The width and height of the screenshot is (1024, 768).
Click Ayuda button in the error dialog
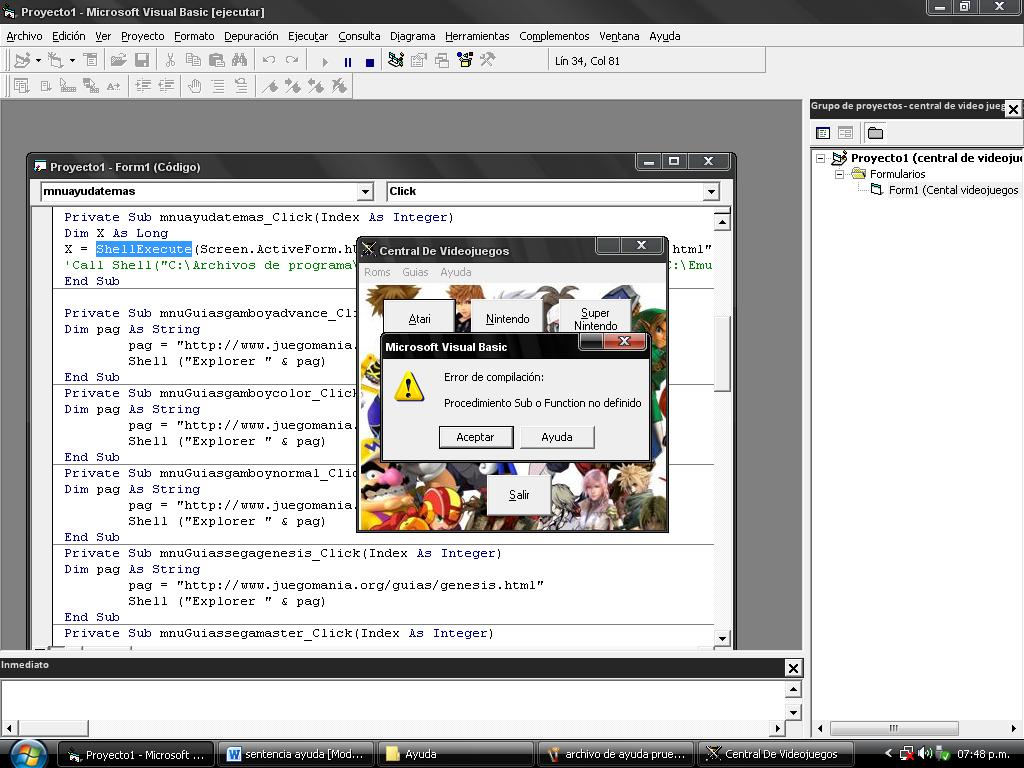click(x=557, y=437)
